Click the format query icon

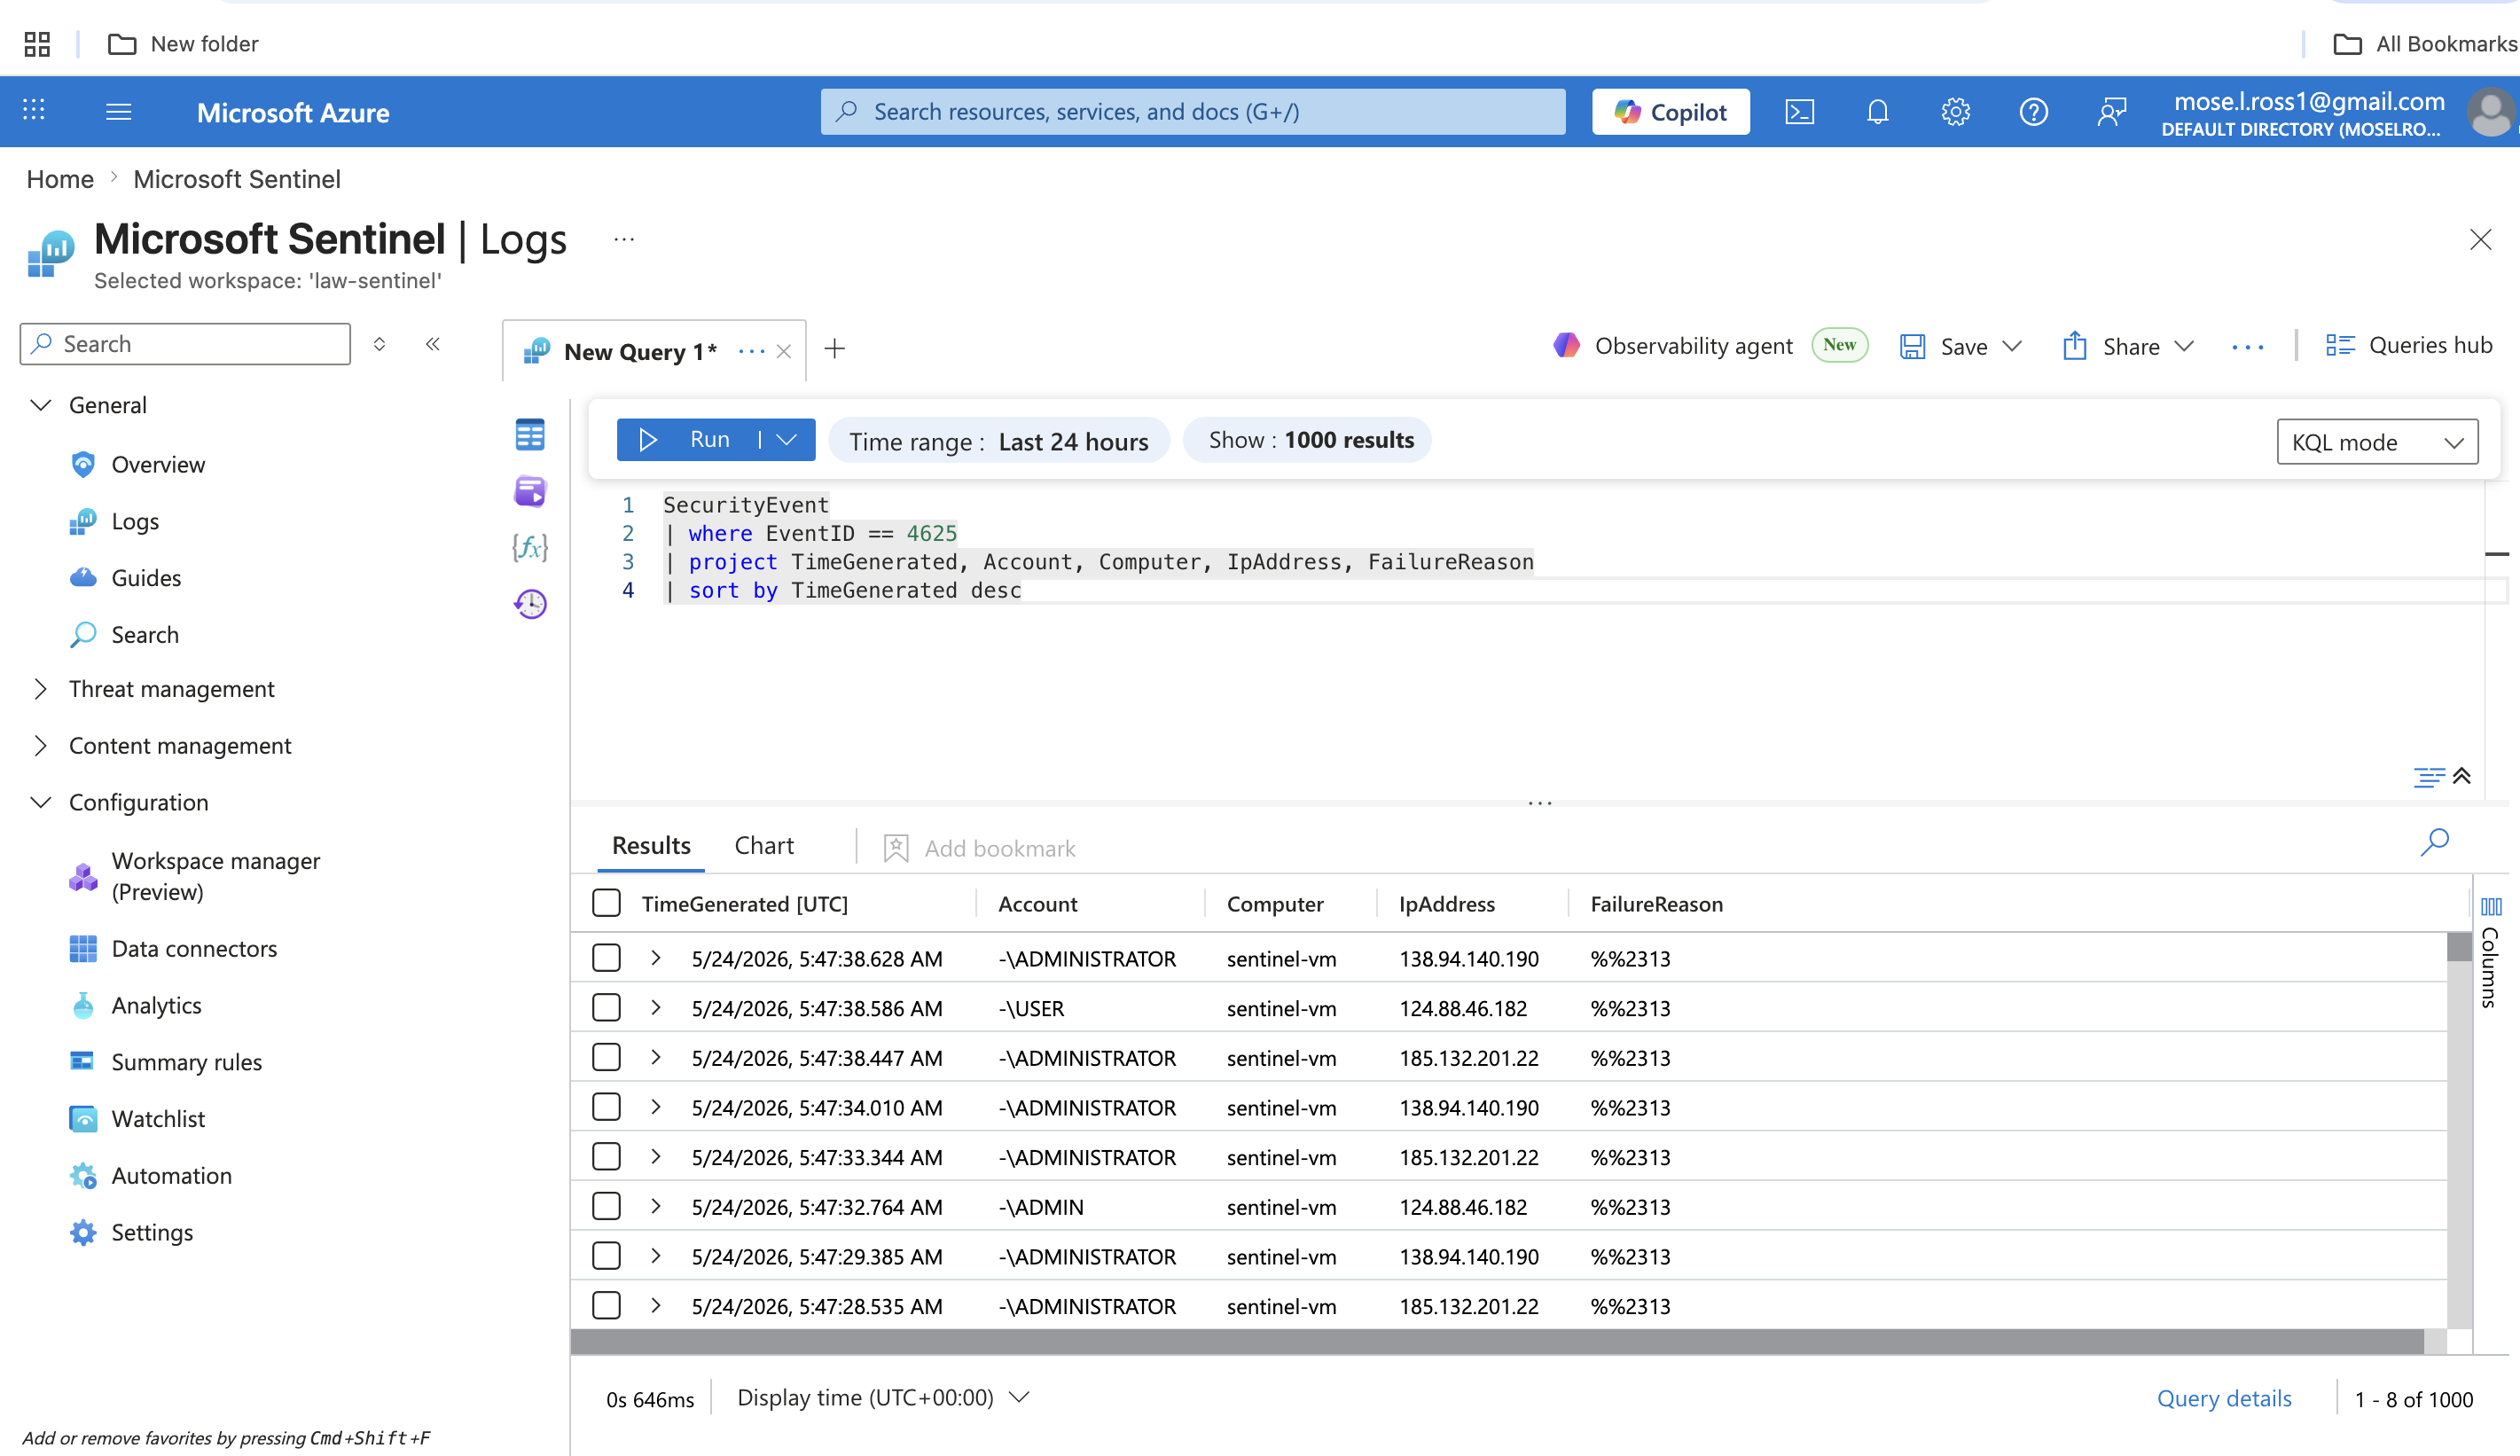pos(2429,777)
